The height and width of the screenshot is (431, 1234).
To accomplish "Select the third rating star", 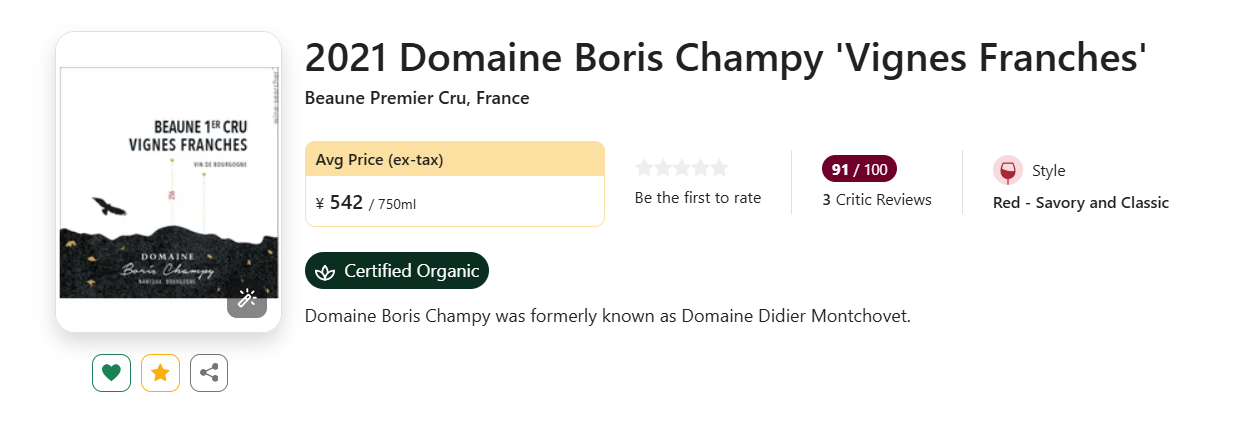I will (x=682, y=168).
